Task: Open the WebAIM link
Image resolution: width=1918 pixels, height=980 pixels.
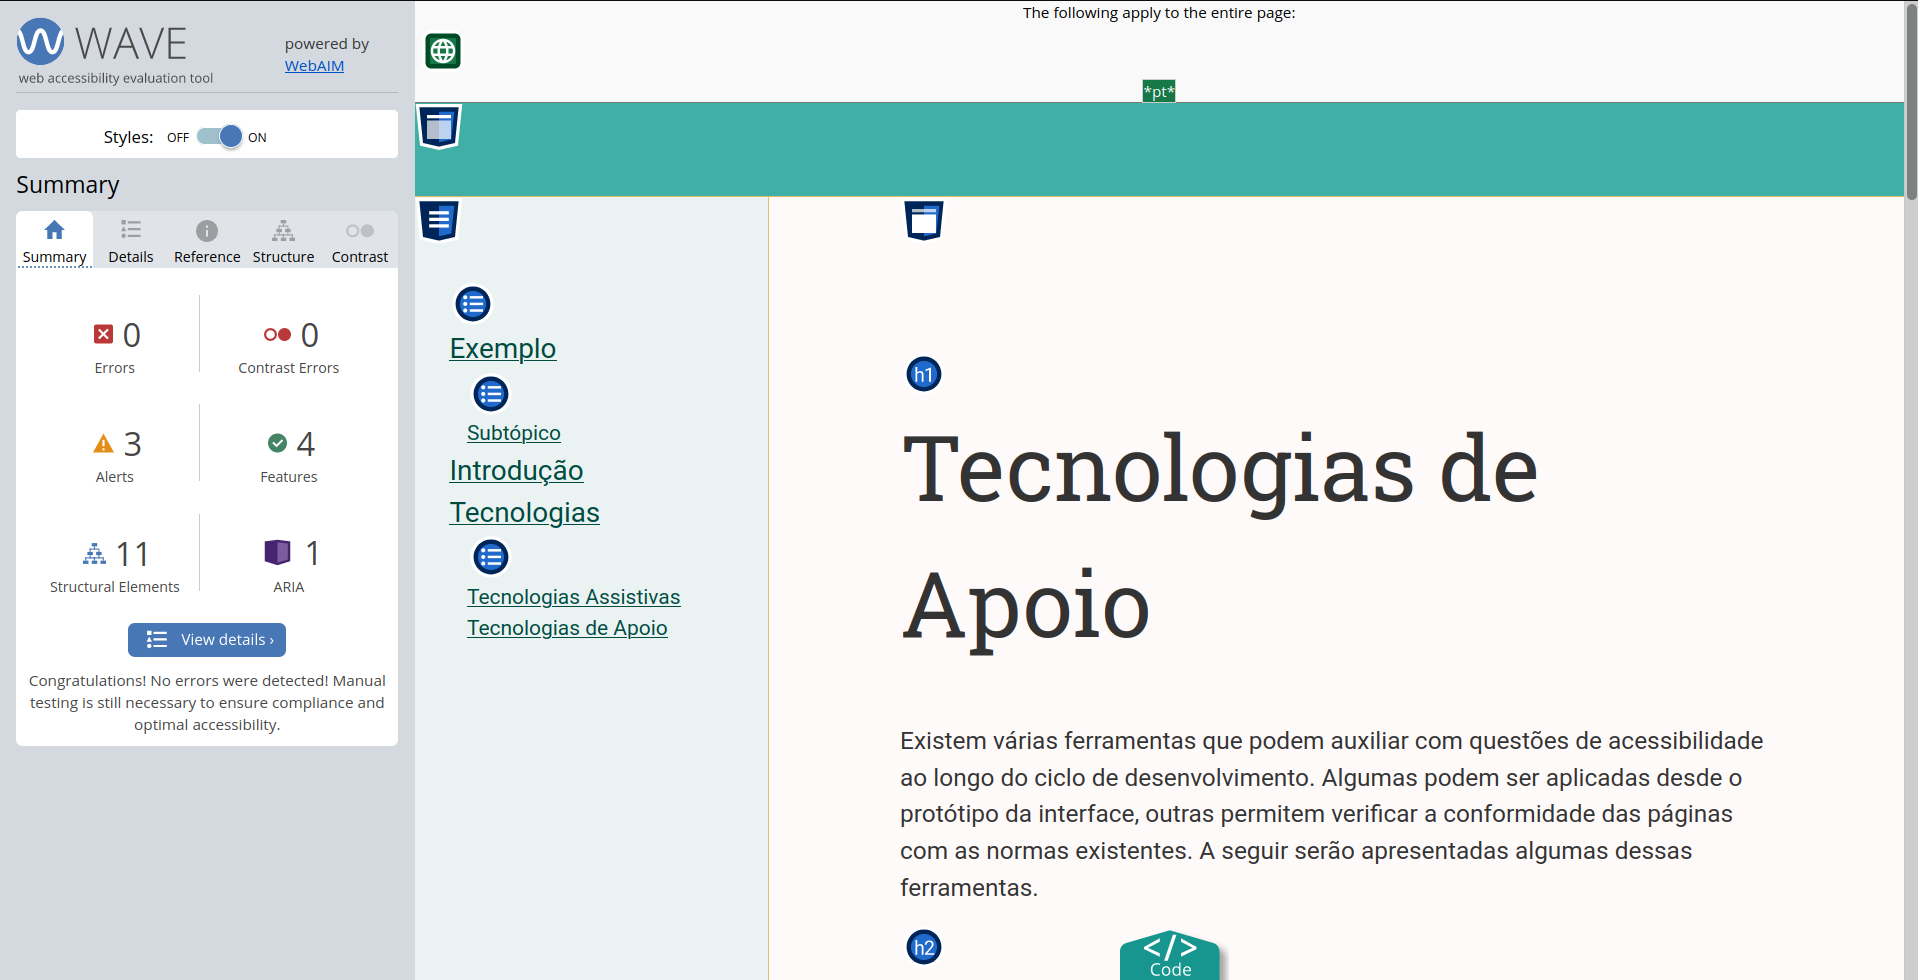Action: coord(314,66)
